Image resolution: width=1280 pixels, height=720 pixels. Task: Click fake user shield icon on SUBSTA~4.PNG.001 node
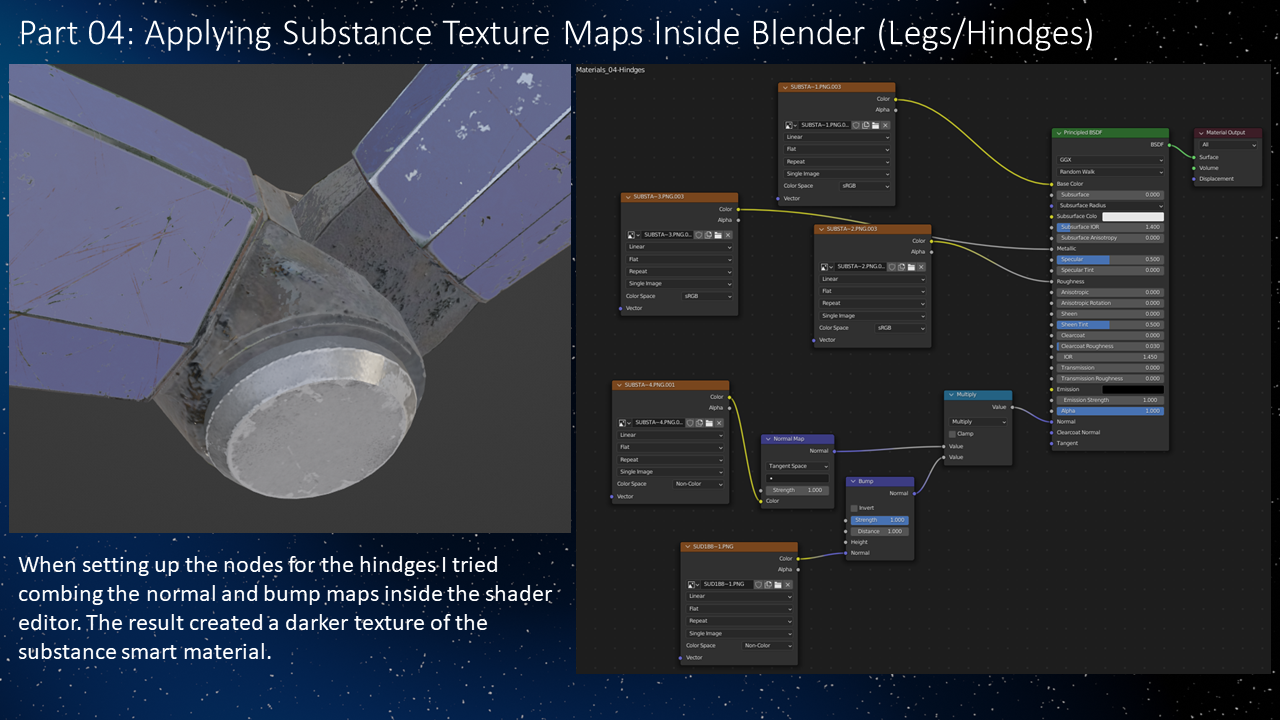(689, 422)
